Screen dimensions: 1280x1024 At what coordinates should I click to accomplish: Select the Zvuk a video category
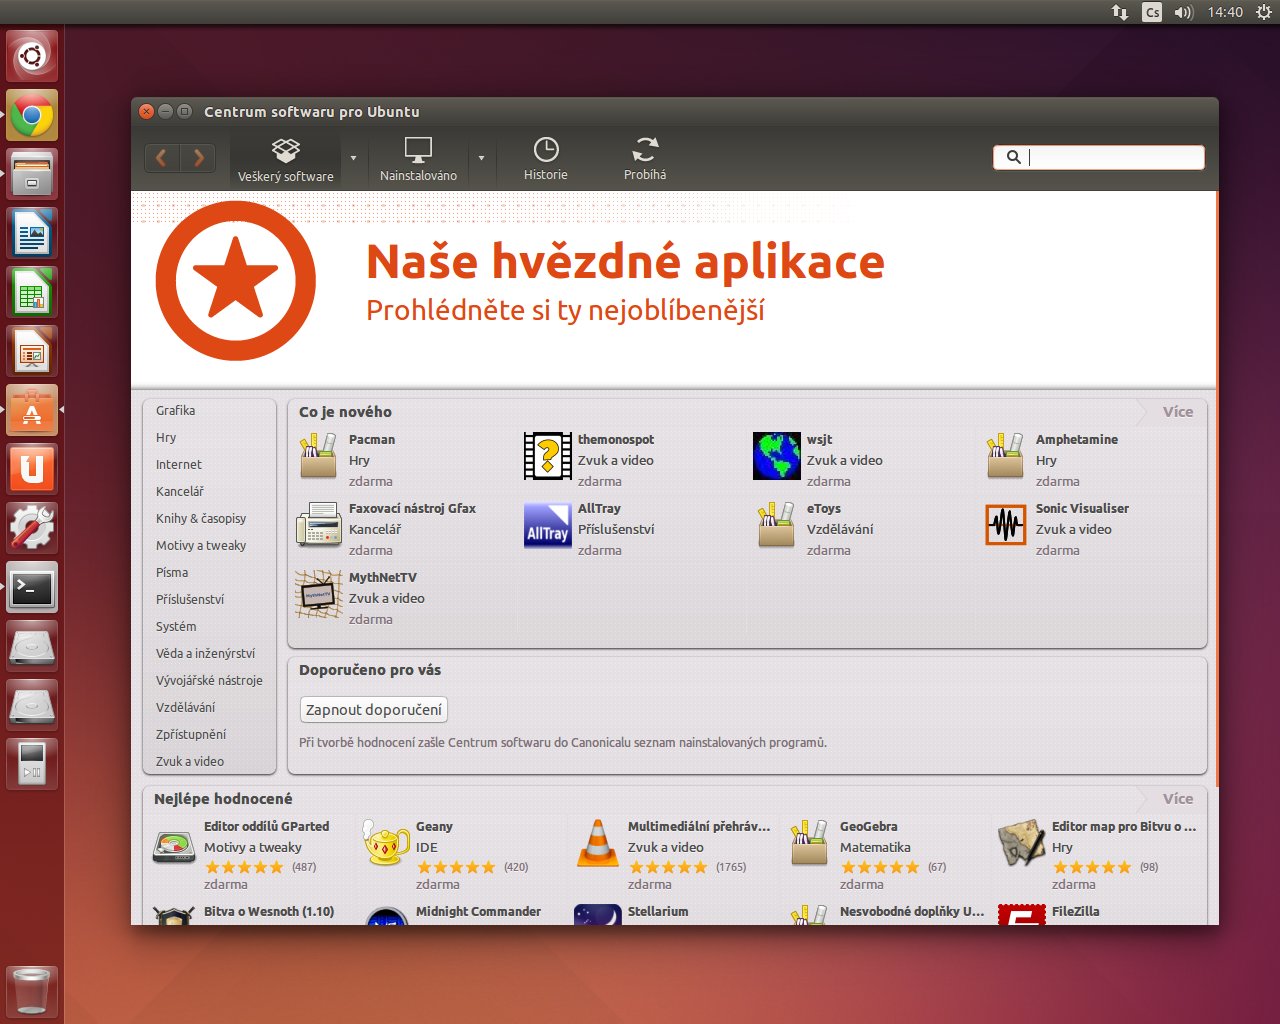coord(190,762)
